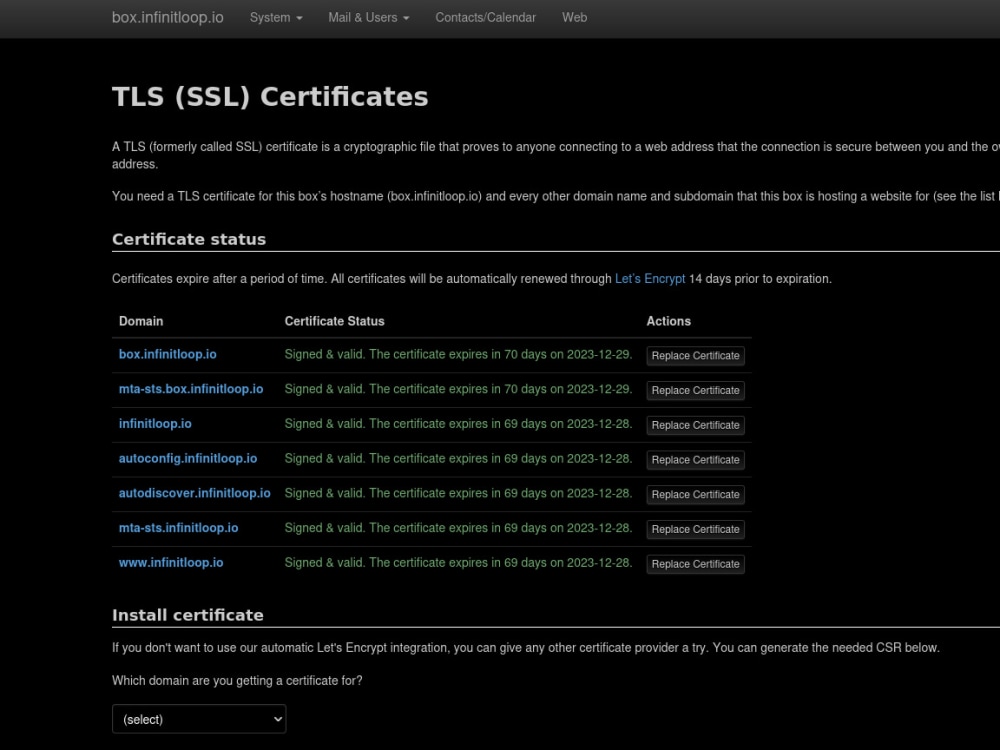This screenshot has height=750, width=1000.
Task: Click the box.infinitloop.io brand link
Action: point(167,18)
